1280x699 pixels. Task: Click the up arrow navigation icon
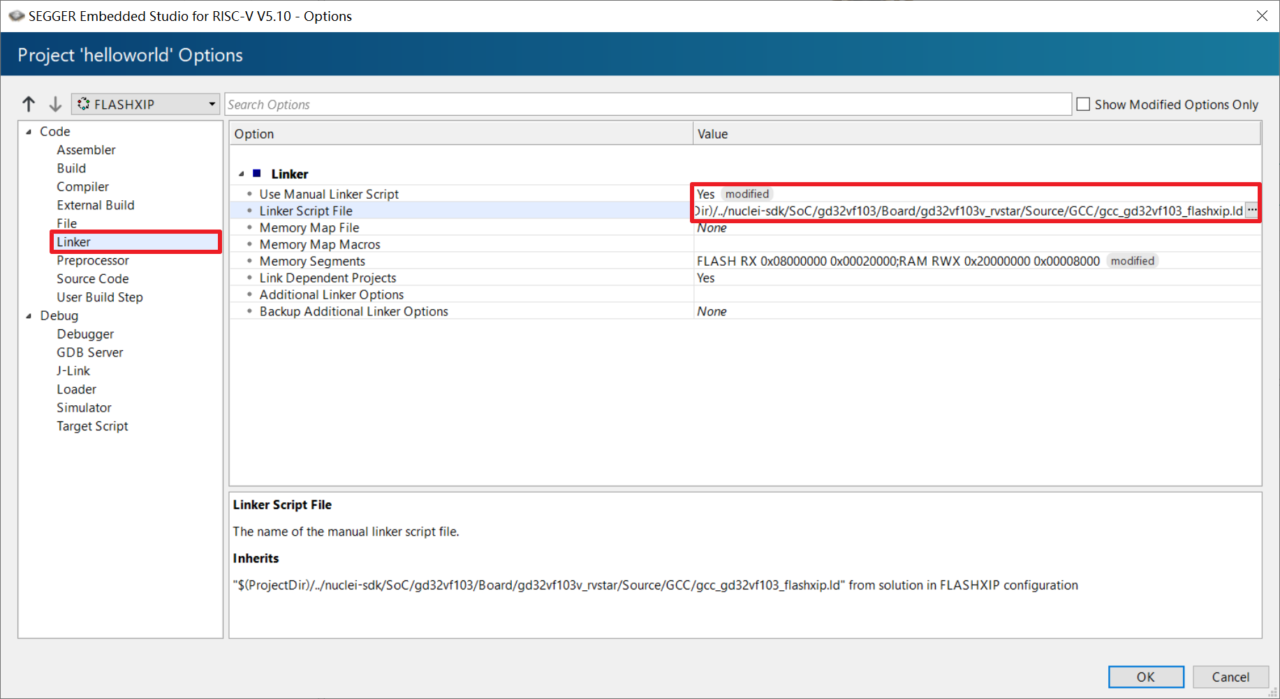point(29,104)
